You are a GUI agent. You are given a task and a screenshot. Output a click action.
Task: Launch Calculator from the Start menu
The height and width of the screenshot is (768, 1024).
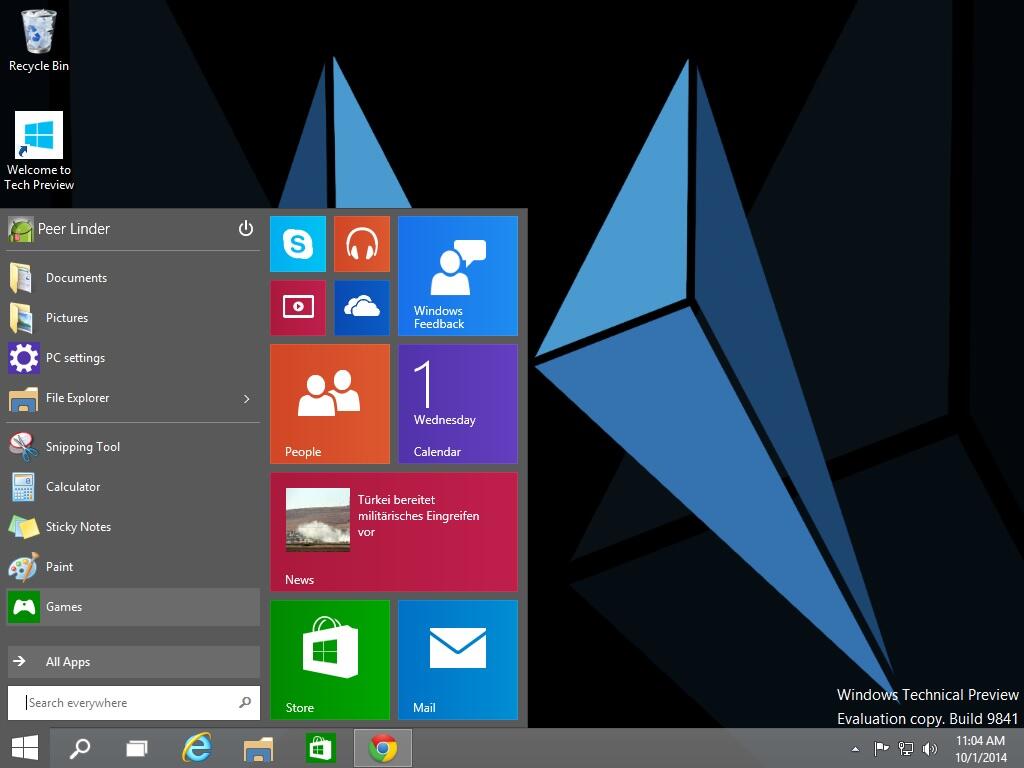133,487
